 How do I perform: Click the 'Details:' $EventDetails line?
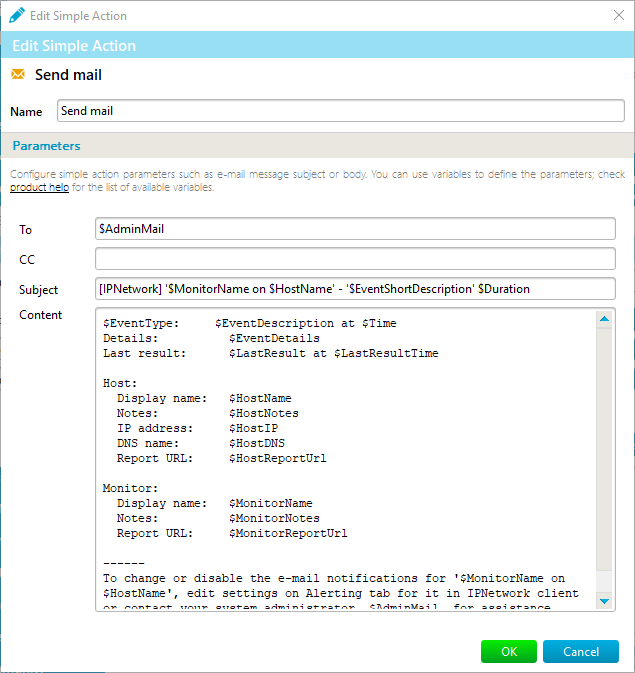point(211,338)
